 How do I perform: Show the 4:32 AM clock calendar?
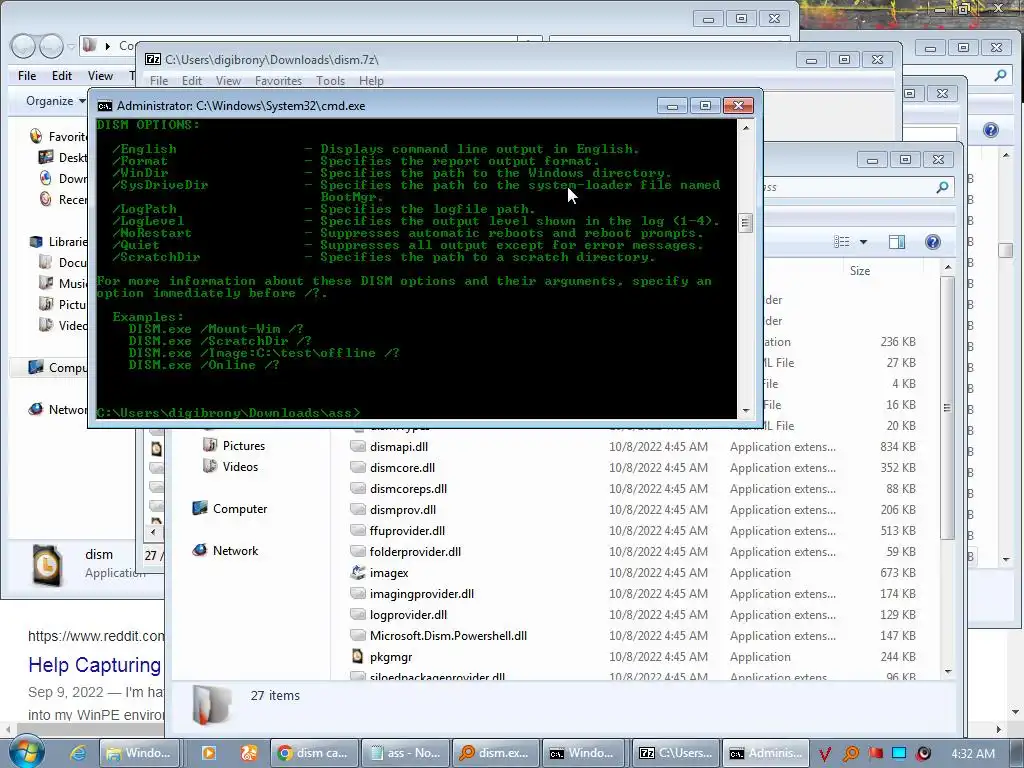point(973,754)
